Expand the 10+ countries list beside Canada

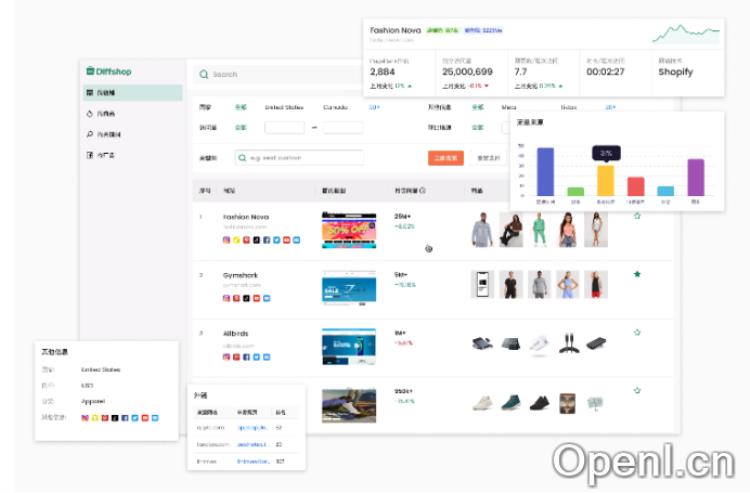point(374,107)
